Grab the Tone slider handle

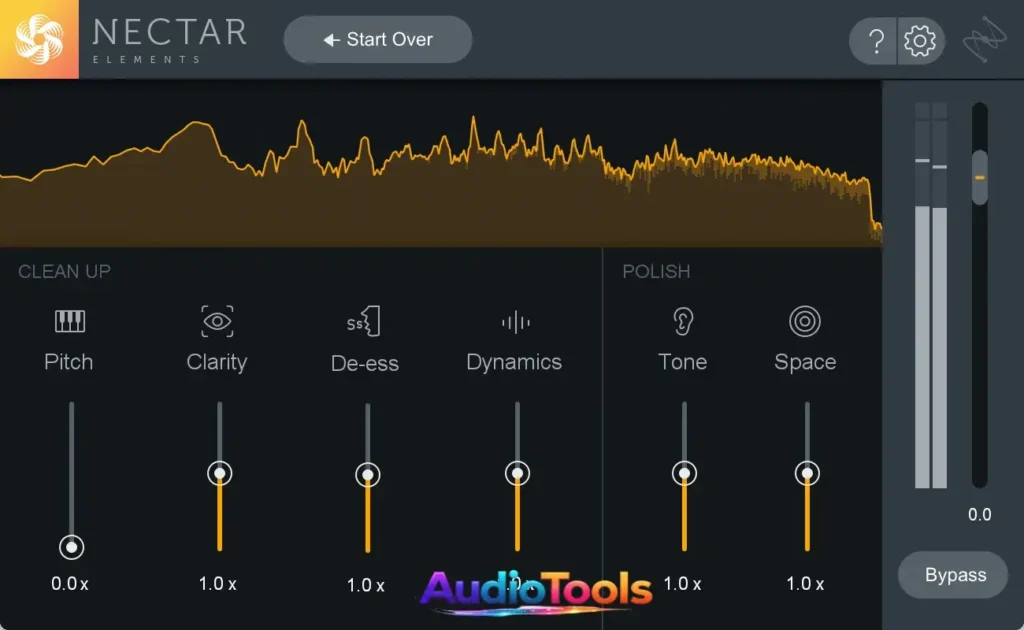pyautogui.click(x=683, y=471)
